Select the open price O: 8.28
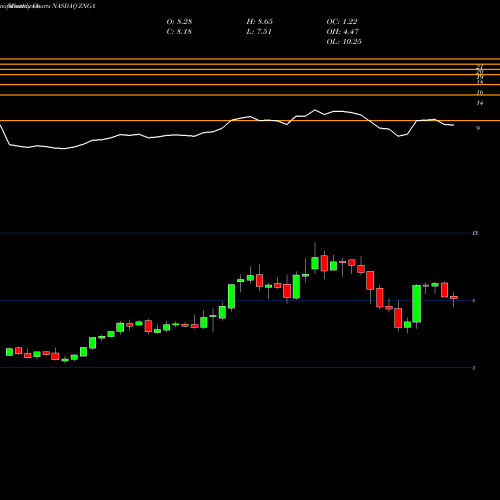500x500 pixels. tap(179, 22)
